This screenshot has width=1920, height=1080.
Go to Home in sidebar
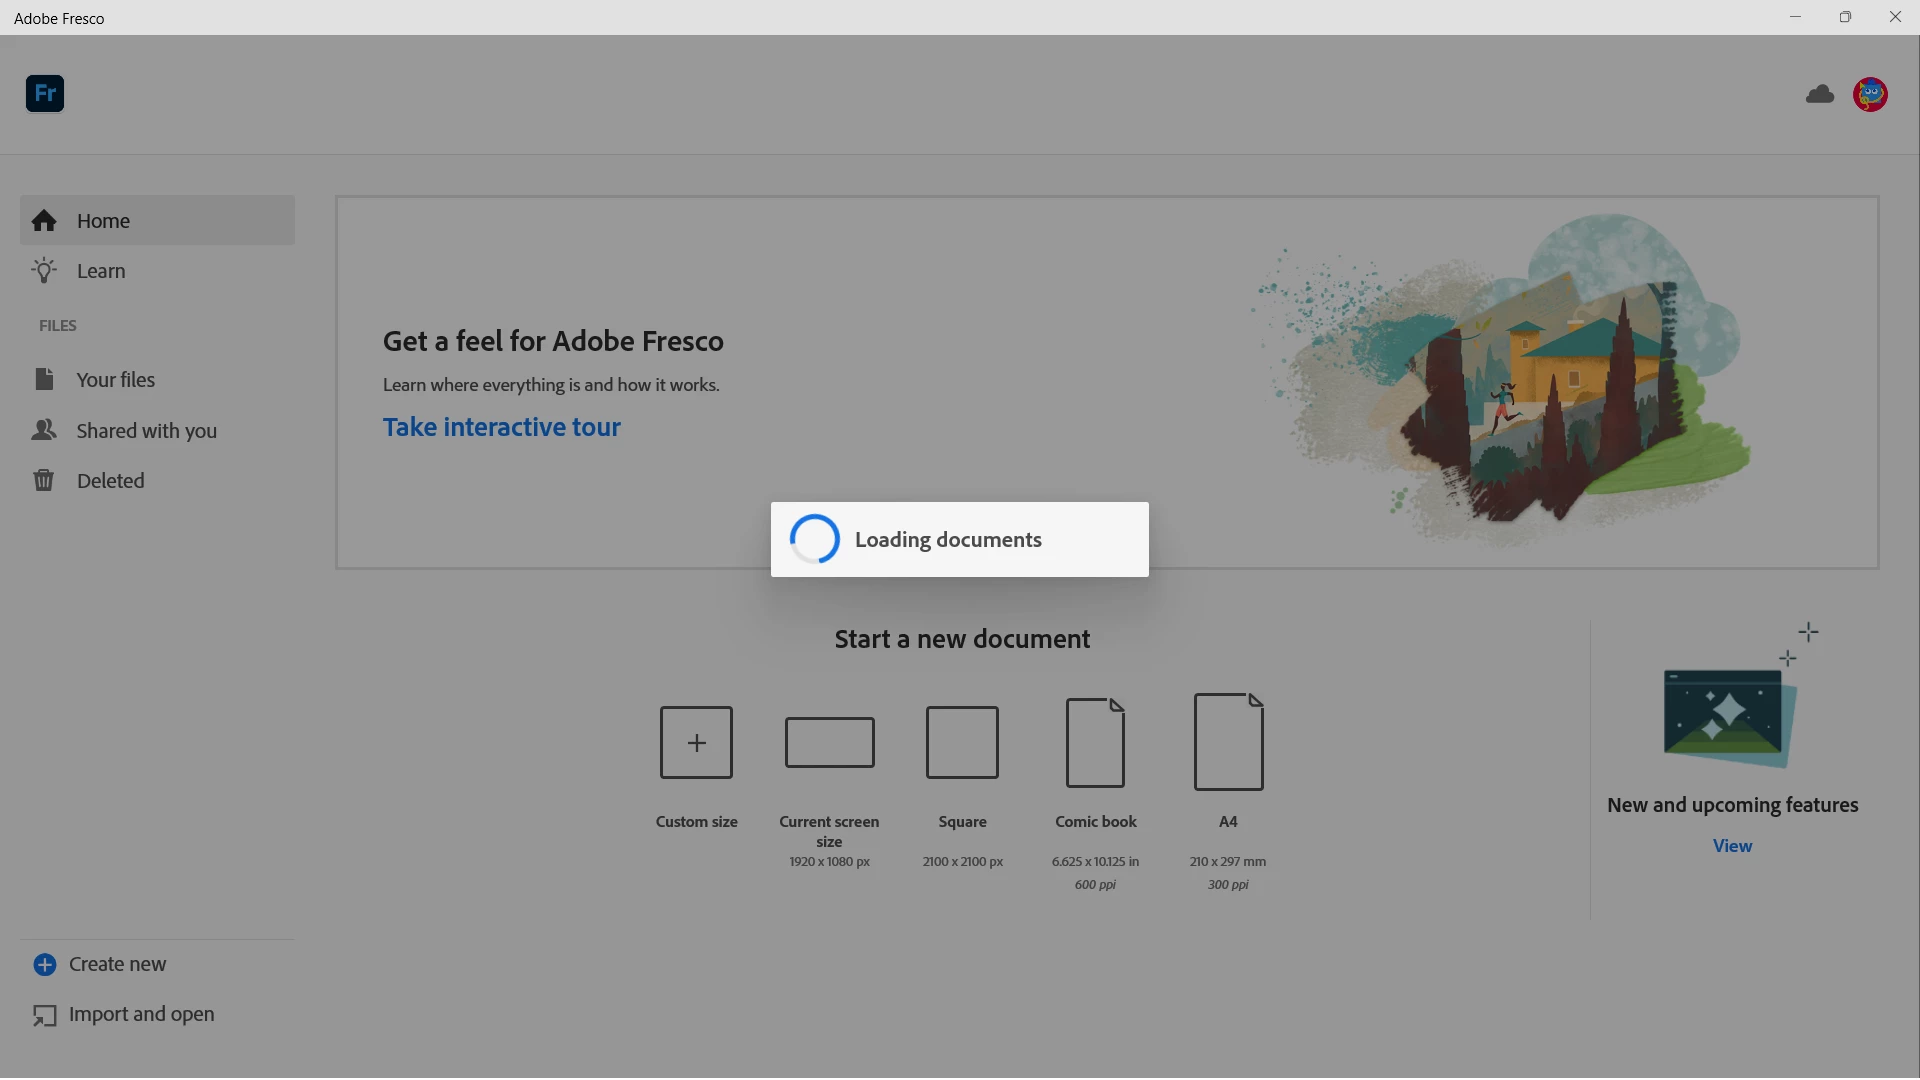(x=104, y=221)
